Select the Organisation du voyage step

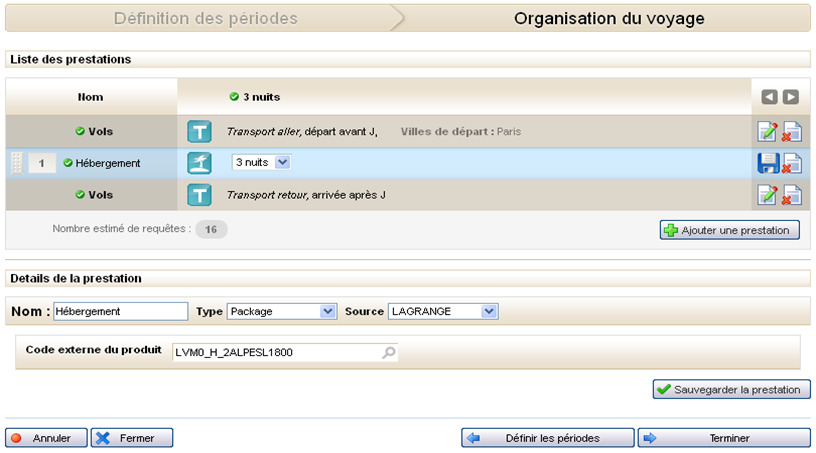point(608,18)
